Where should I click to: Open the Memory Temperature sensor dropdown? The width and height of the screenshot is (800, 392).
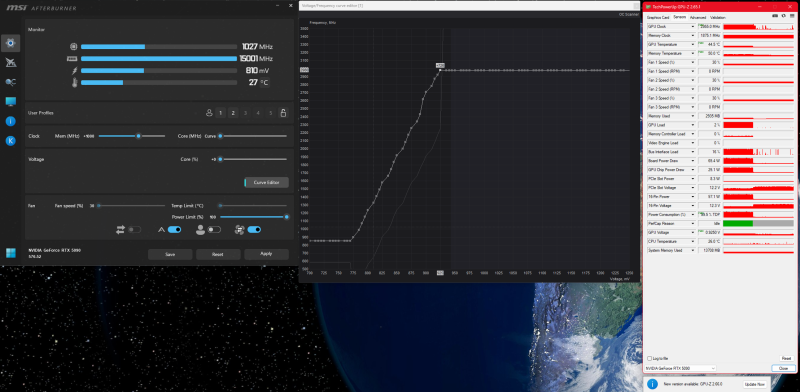point(693,53)
